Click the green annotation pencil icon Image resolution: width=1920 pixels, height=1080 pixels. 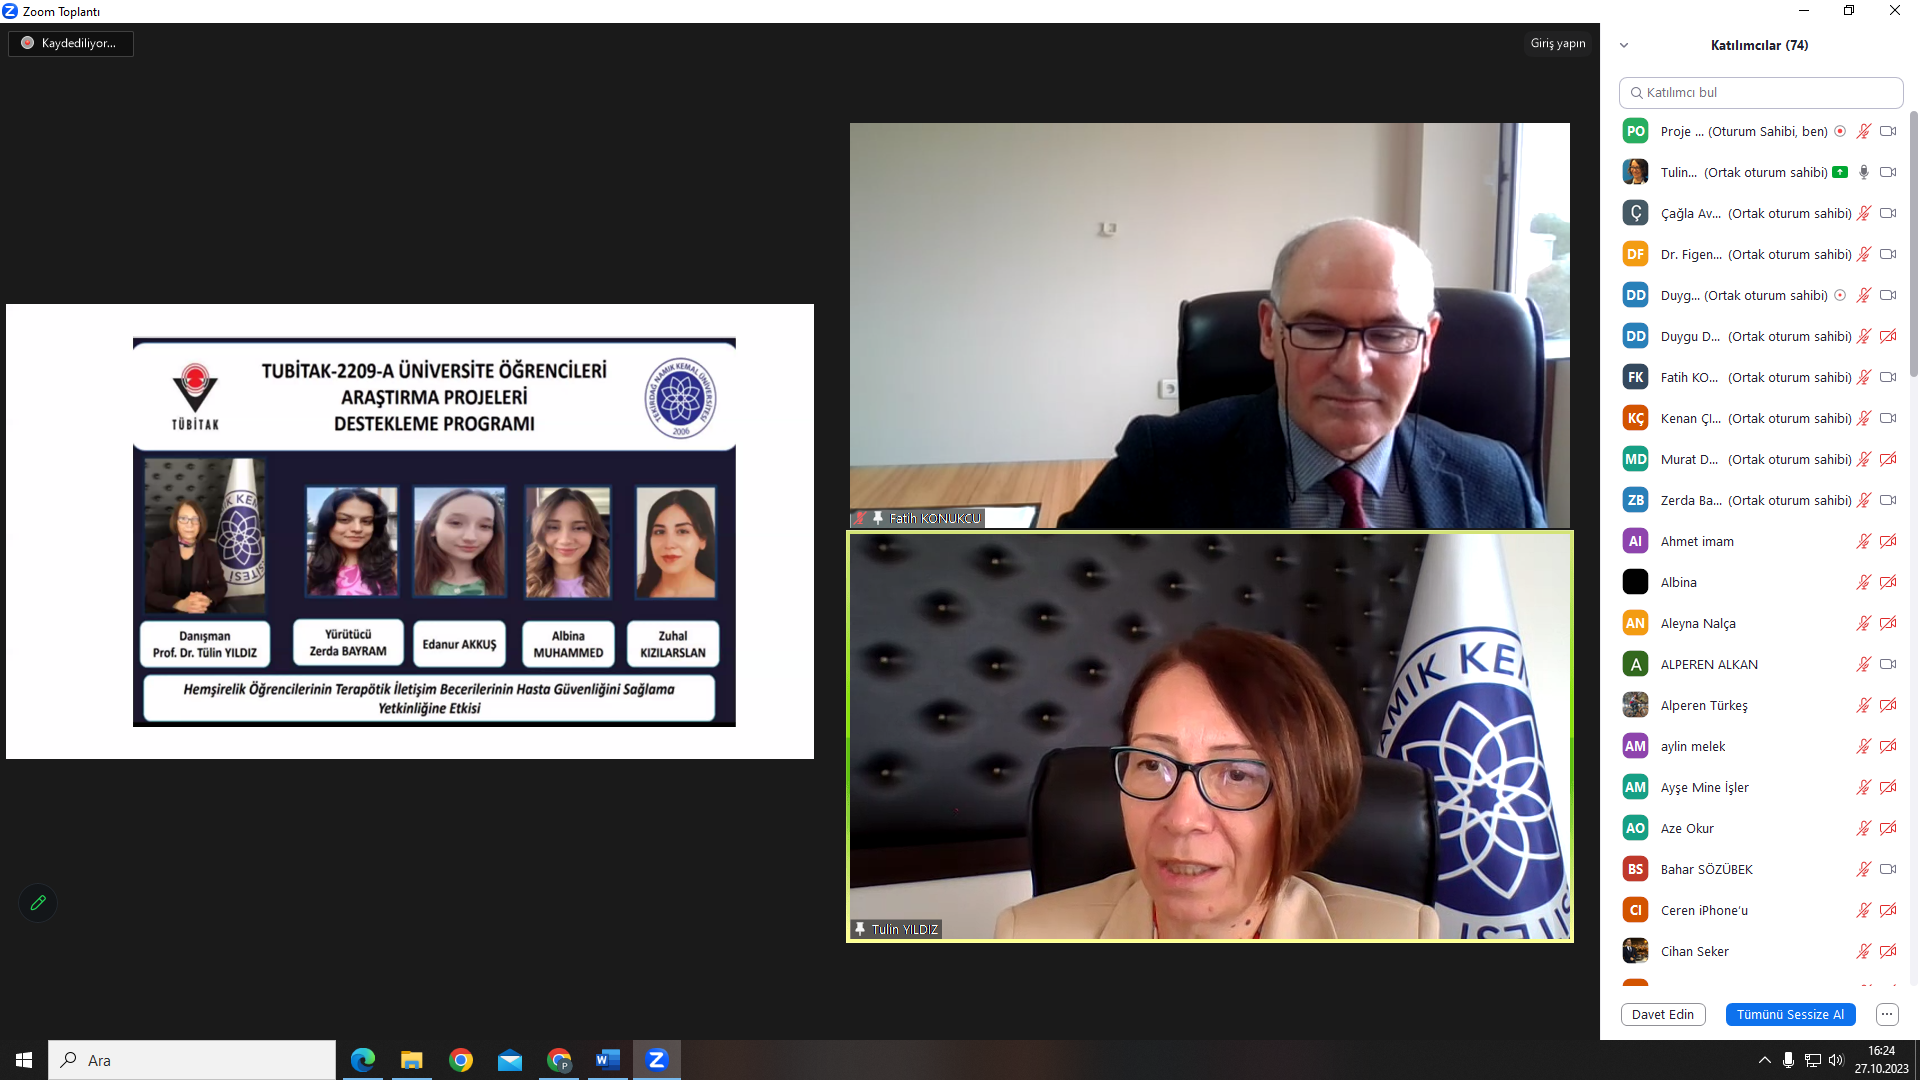click(38, 903)
